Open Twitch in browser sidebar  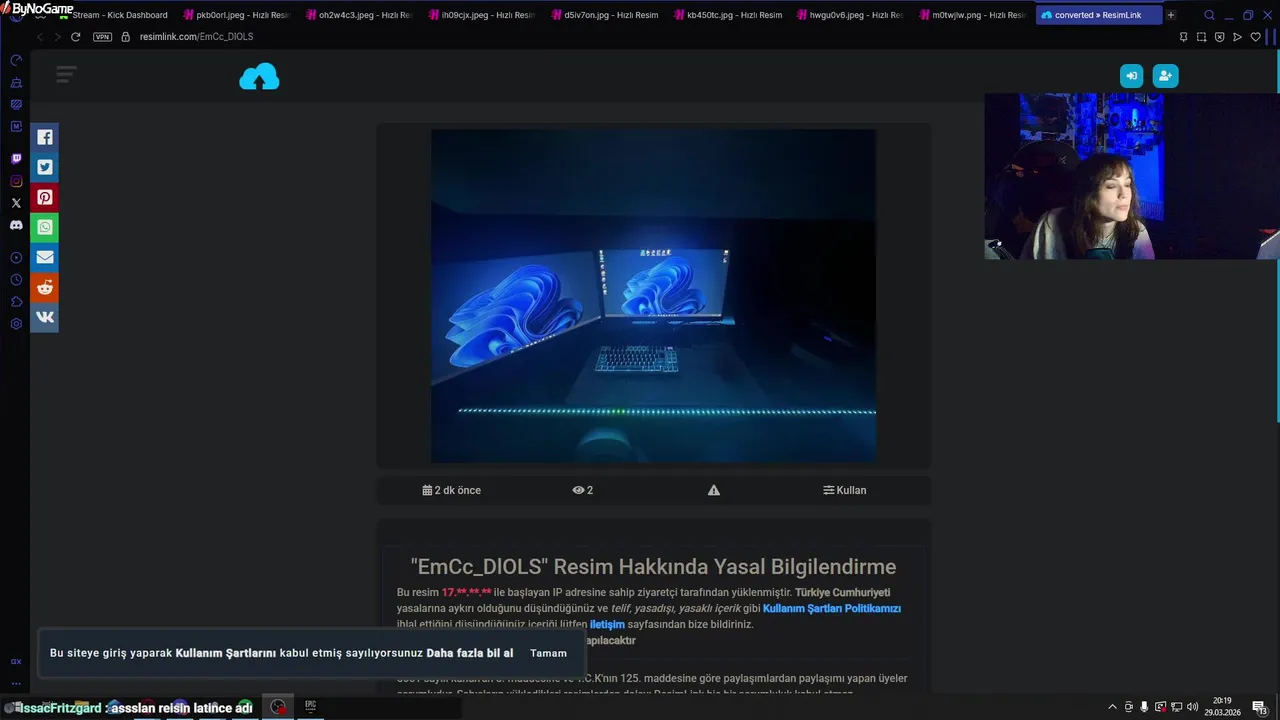click(16, 159)
